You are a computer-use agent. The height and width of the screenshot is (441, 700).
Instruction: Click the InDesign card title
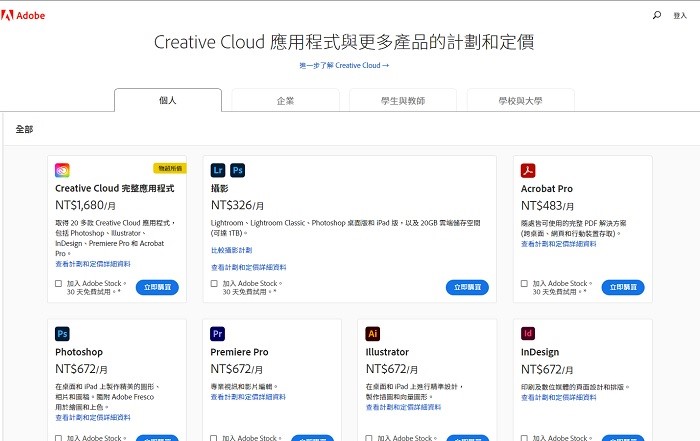coord(540,352)
